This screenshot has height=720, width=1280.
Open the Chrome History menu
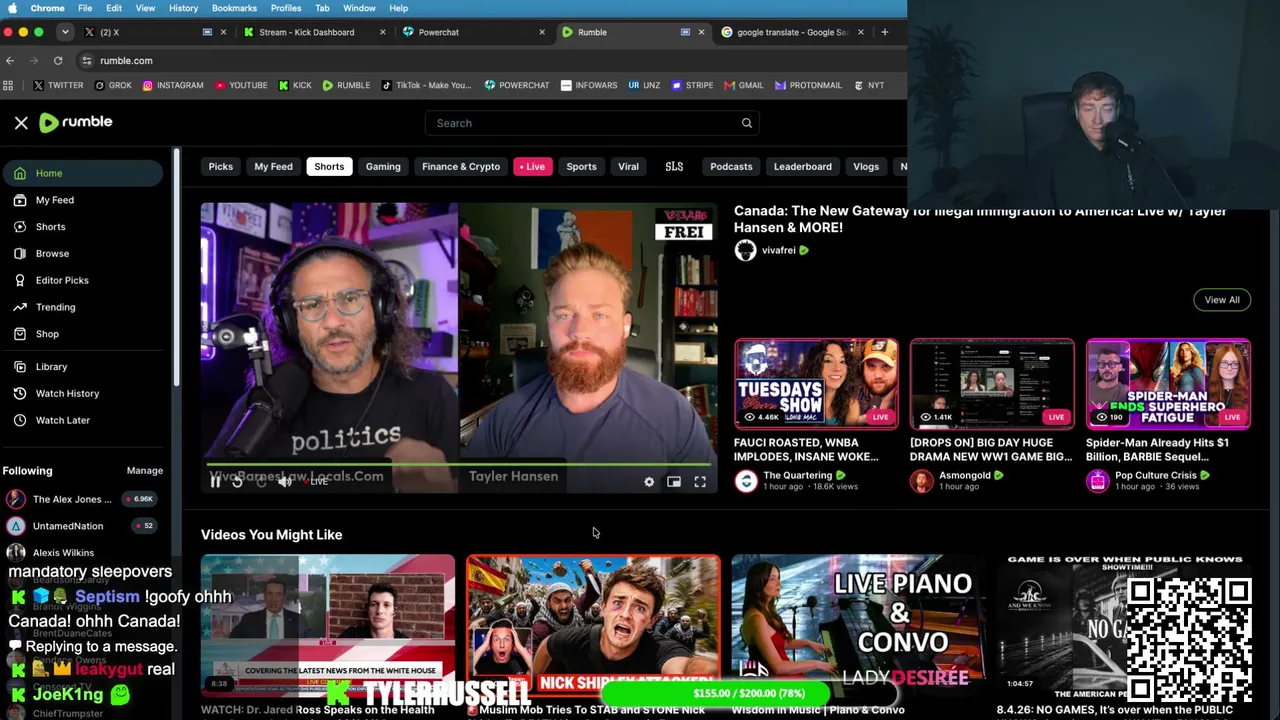coord(183,8)
